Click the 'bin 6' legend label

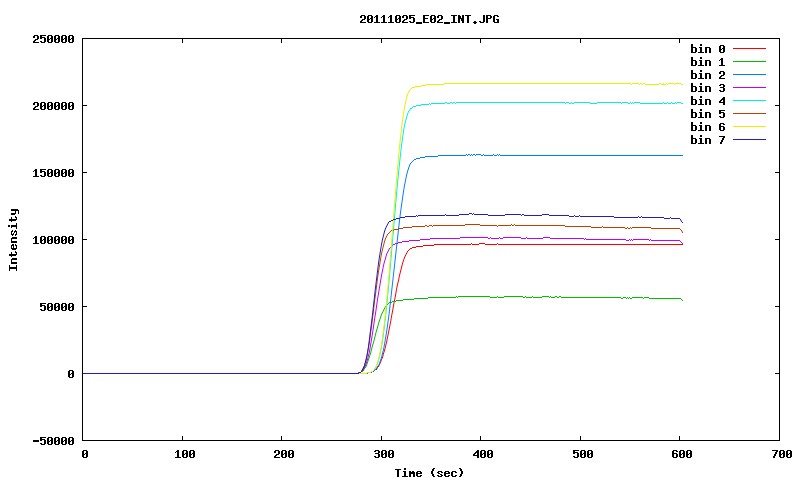[708, 127]
